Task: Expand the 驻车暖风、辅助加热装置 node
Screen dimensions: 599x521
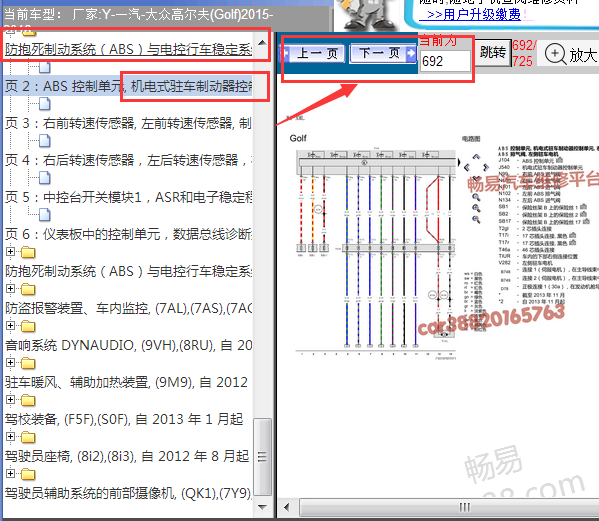Action: coord(11,362)
